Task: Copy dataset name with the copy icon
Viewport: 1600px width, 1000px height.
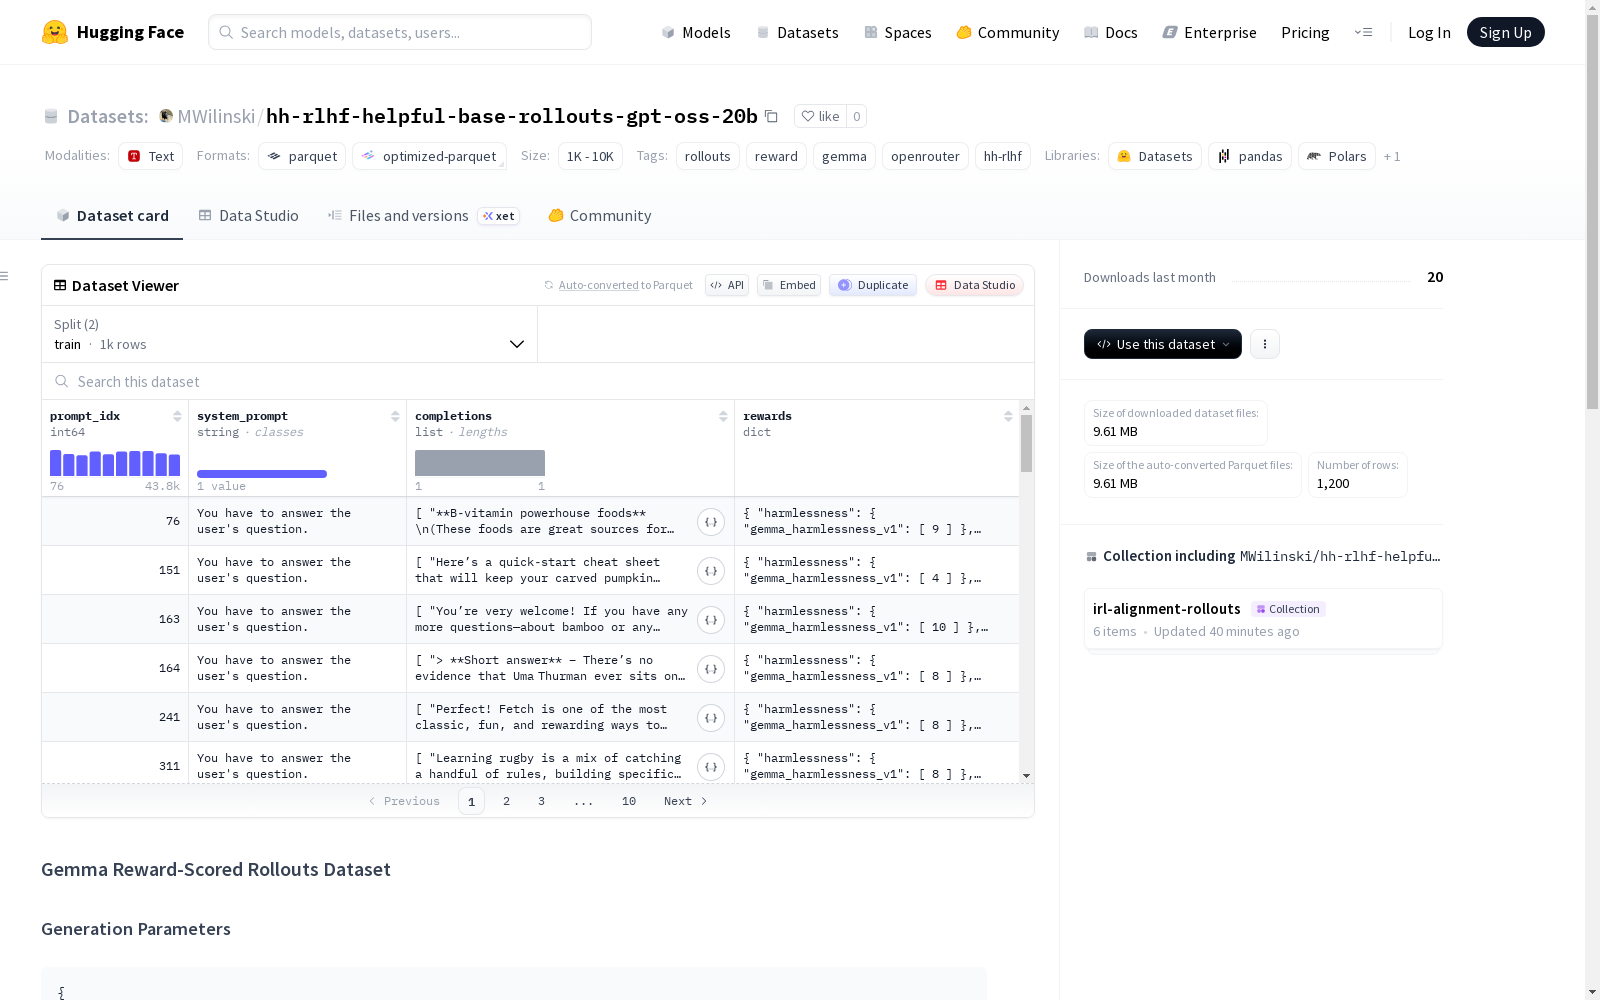Action: (x=771, y=116)
